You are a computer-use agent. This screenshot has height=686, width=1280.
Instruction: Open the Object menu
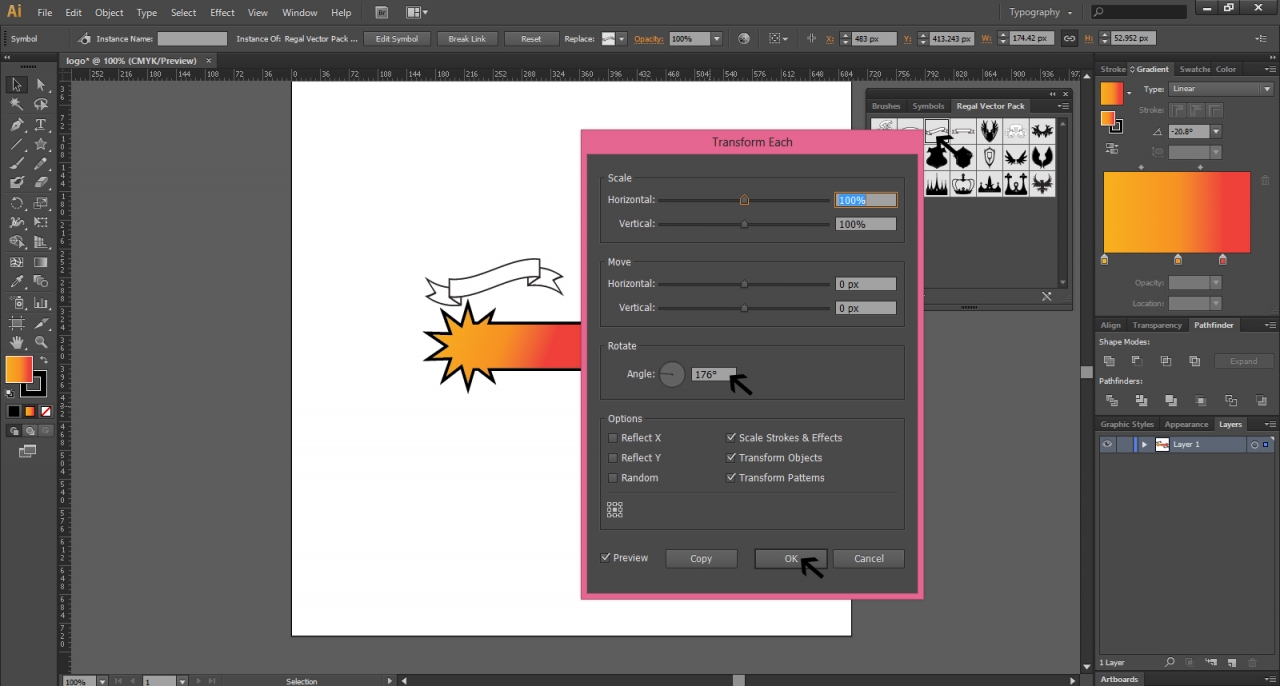[x=109, y=13]
